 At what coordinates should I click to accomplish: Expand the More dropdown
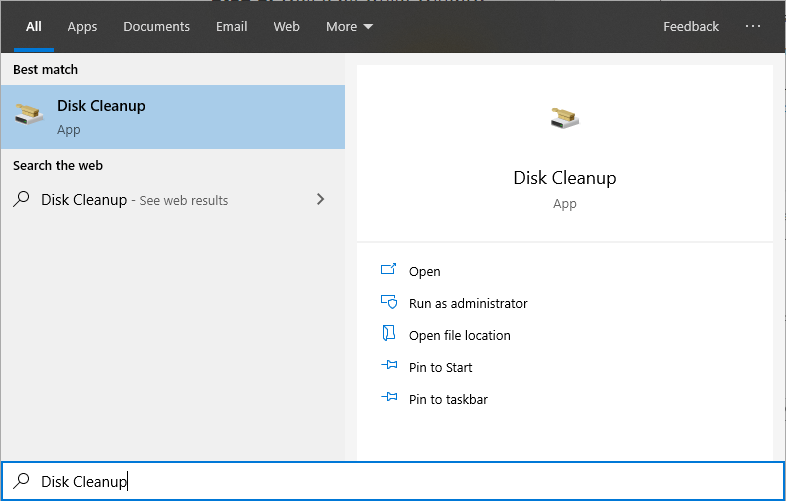coord(349,27)
